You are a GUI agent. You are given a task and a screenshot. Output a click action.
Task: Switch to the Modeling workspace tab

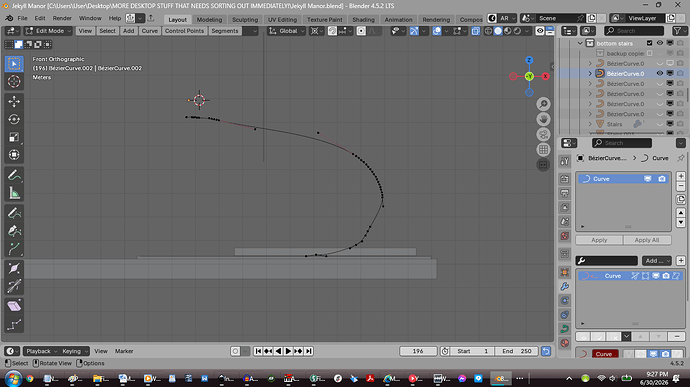[x=209, y=20]
